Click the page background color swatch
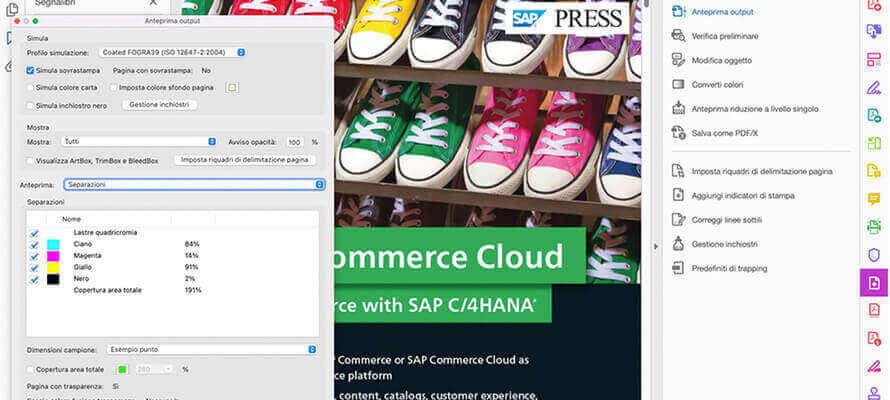 pyautogui.click(x=232, y=88)
